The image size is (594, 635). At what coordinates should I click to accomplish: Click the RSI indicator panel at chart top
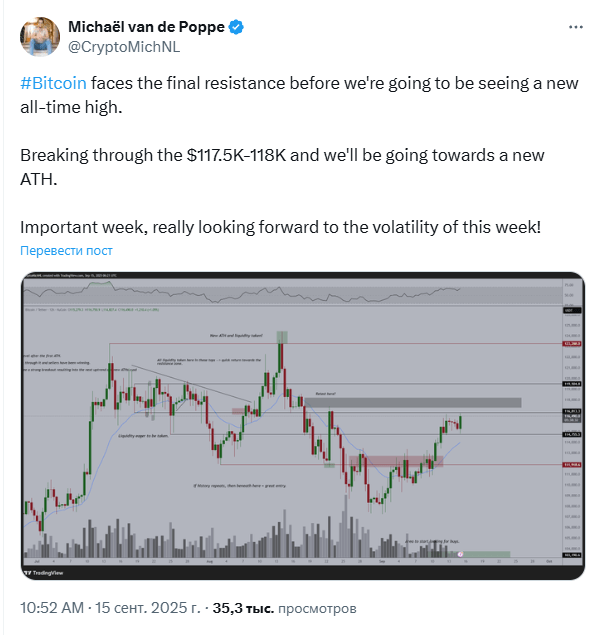point(293,292)
